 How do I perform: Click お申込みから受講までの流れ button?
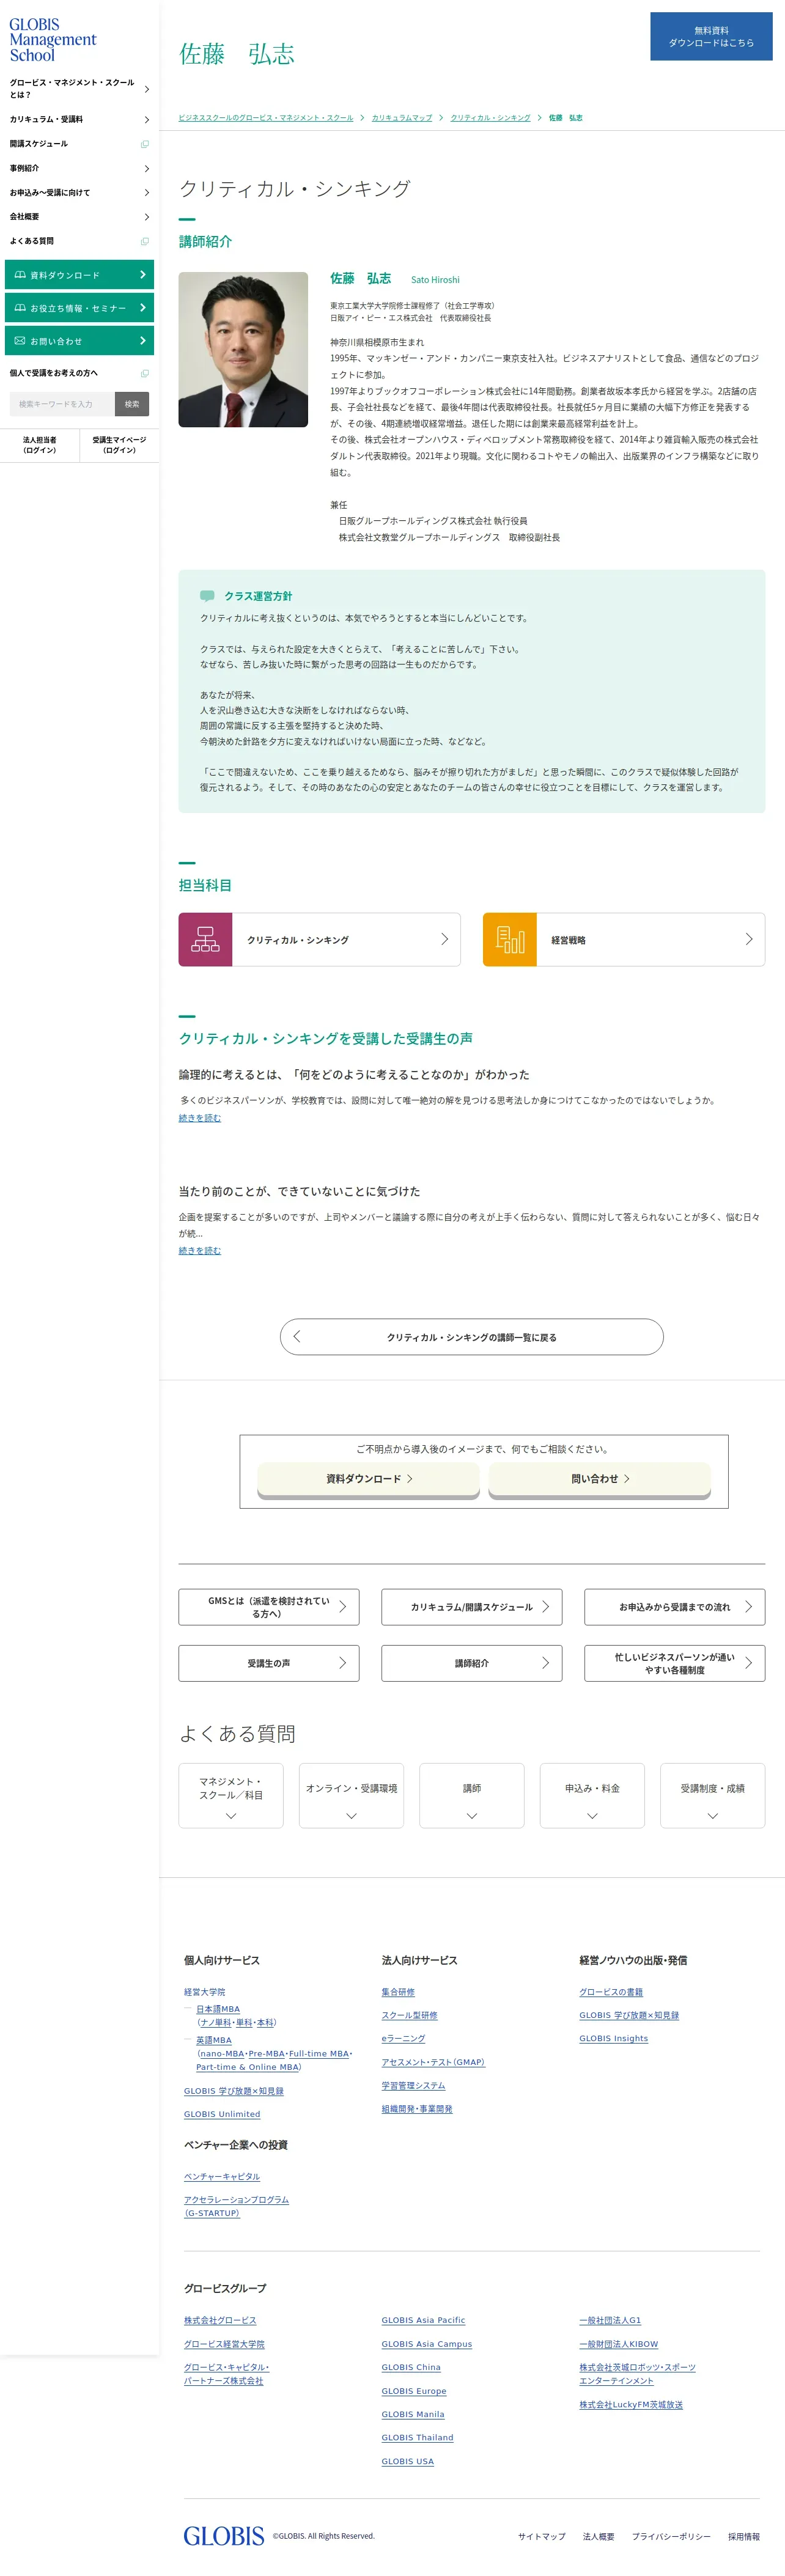point(675,1607)
